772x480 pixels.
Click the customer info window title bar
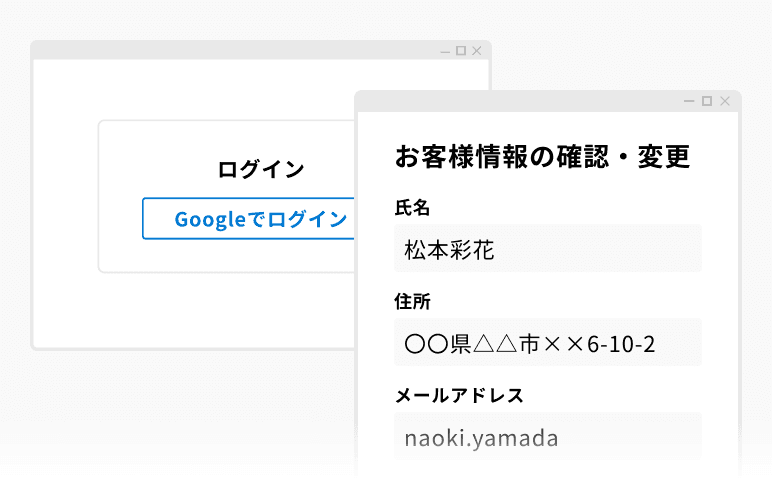(520, 101)
